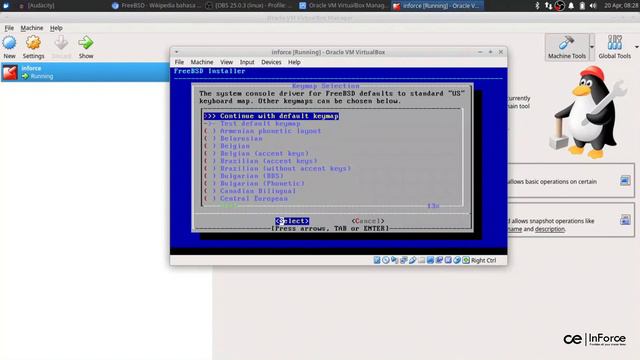This screenshot has width=640, height=360.
Task: Click network adapter icon in VM status bar
Action: [404, 260]
